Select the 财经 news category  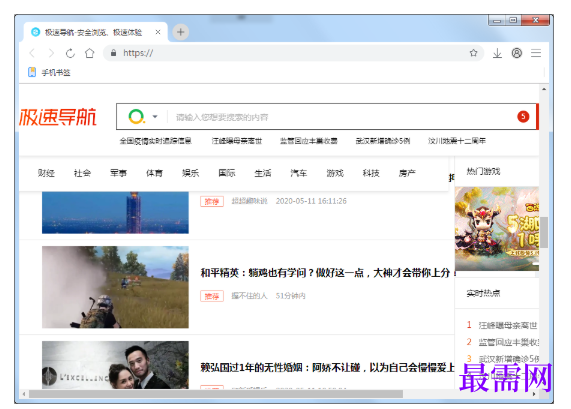[x=46, y=173]
